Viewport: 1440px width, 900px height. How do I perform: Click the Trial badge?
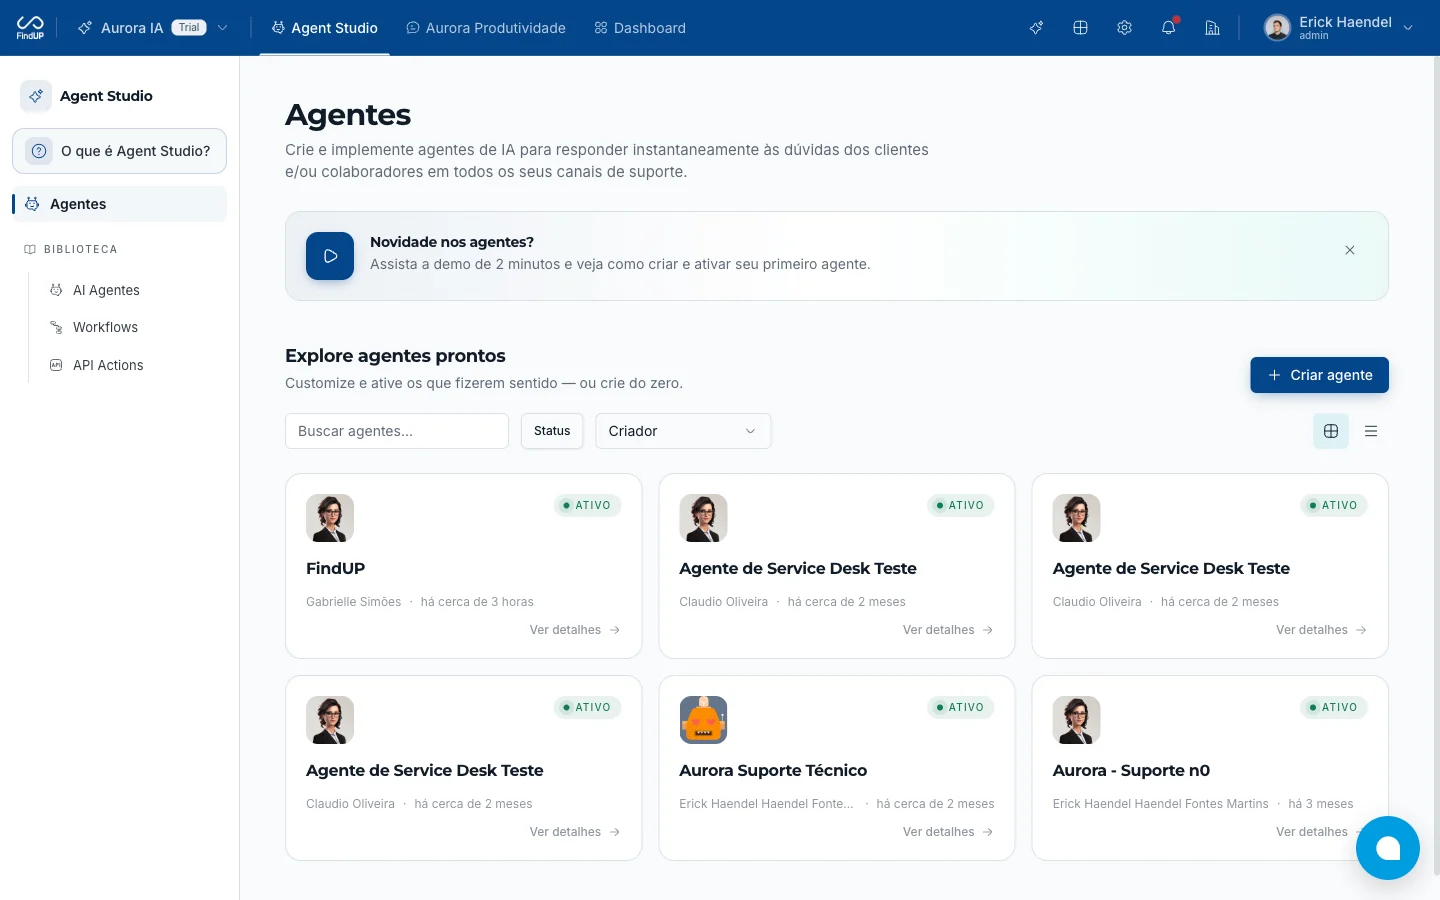coord(189,28)
